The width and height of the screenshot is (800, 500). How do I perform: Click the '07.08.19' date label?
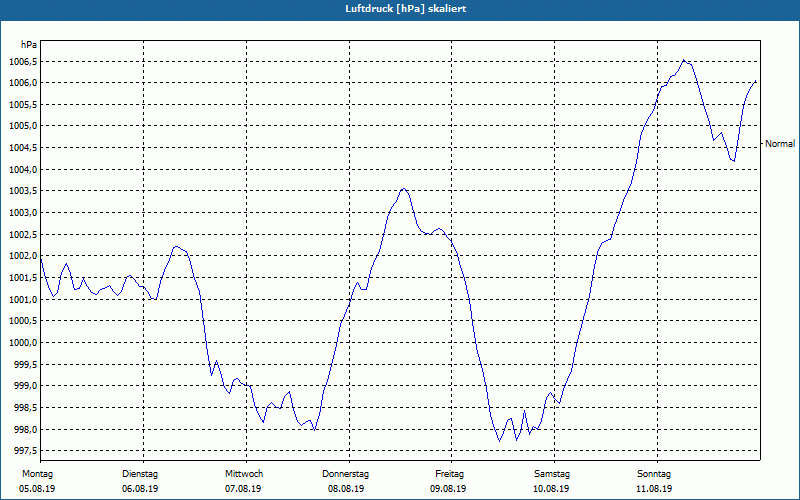coord(243,489)
